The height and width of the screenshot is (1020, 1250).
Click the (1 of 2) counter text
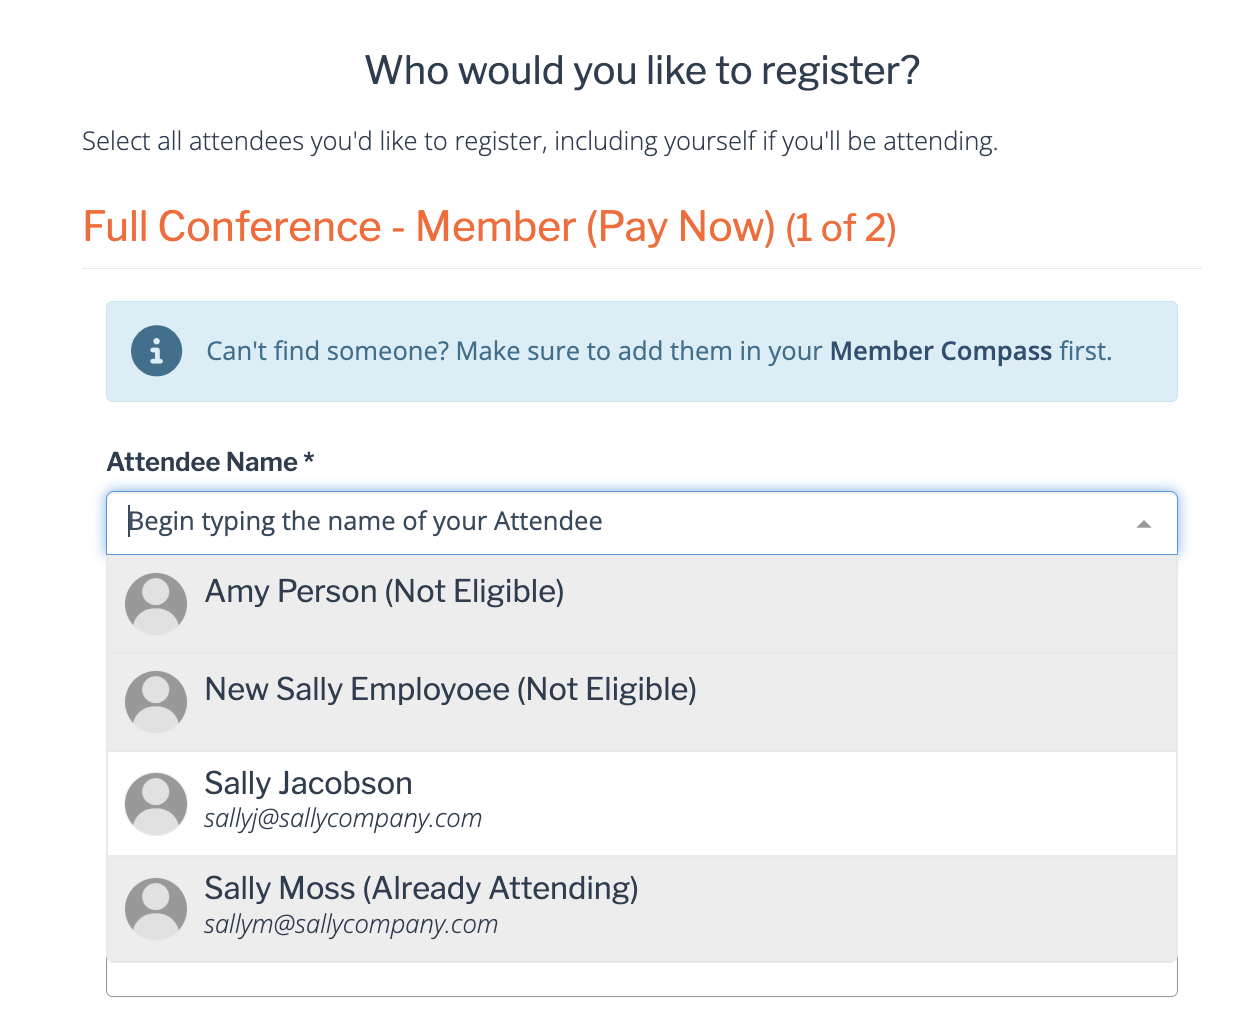tap(841, 228)
